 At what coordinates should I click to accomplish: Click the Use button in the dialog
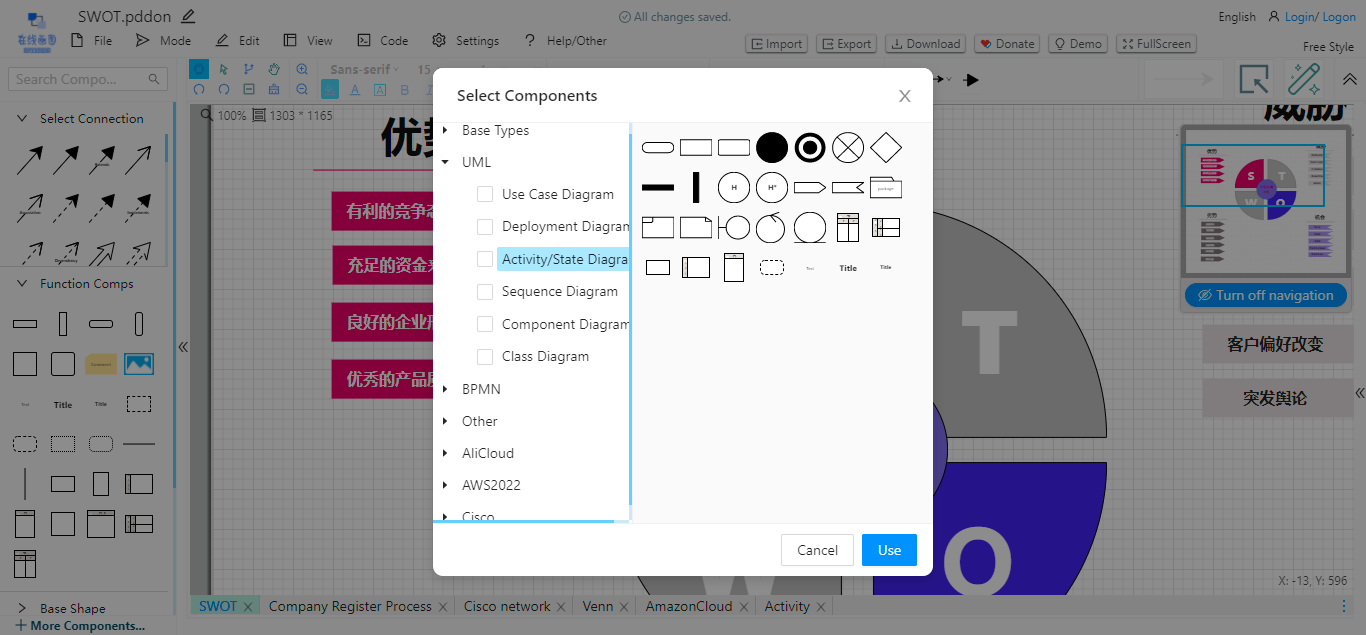(x=888, y=549)
